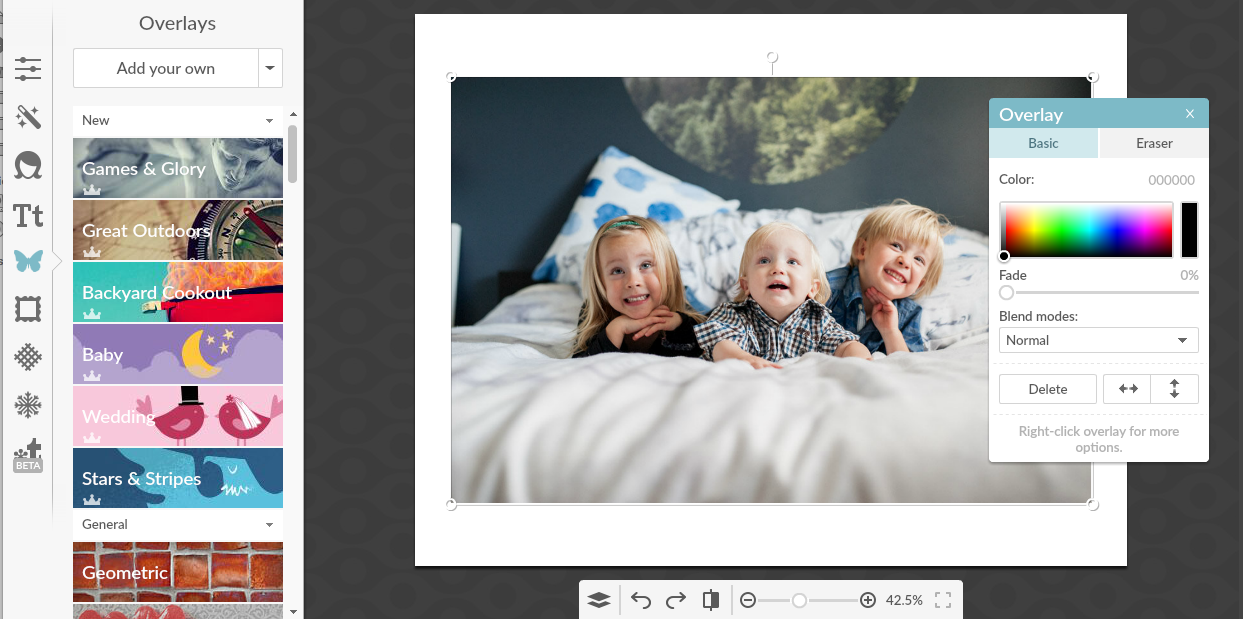This screenshot has height=619, width=1243.
Task: Open the Themes snowflake tool
Action: 28,405
